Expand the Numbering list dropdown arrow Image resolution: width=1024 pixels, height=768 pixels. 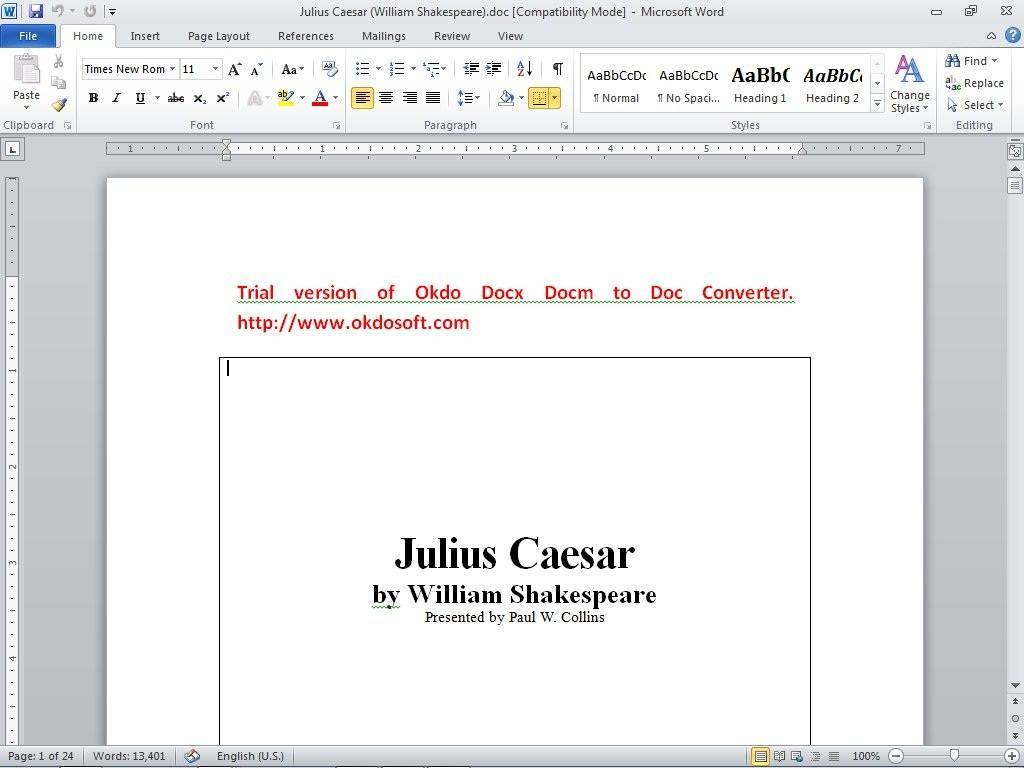[x=413, y=69]
